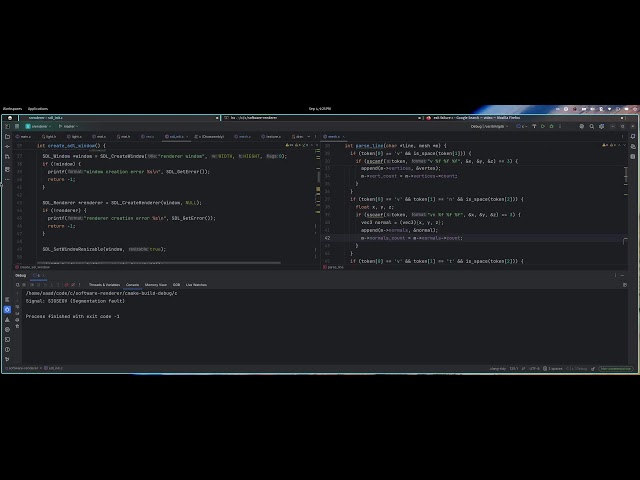
Task: Open the Memory View debug tab
Action: [x=156, y=285]
